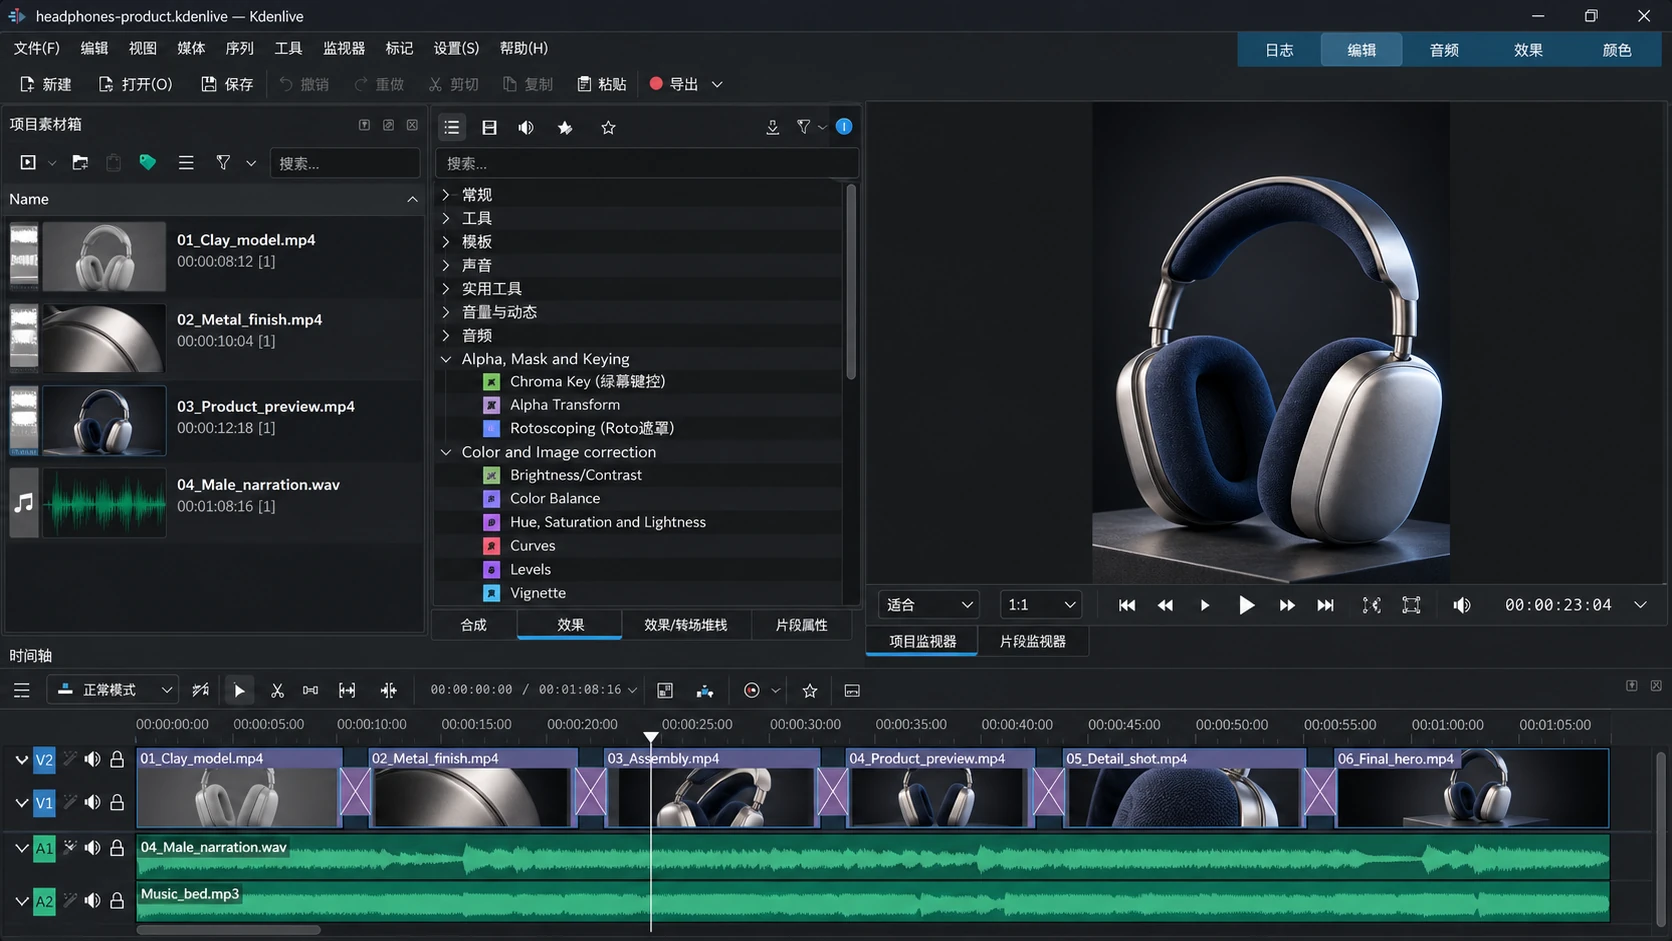Click the effects info icon
This screenshot has height=941, width=1672.
[844, 126]
